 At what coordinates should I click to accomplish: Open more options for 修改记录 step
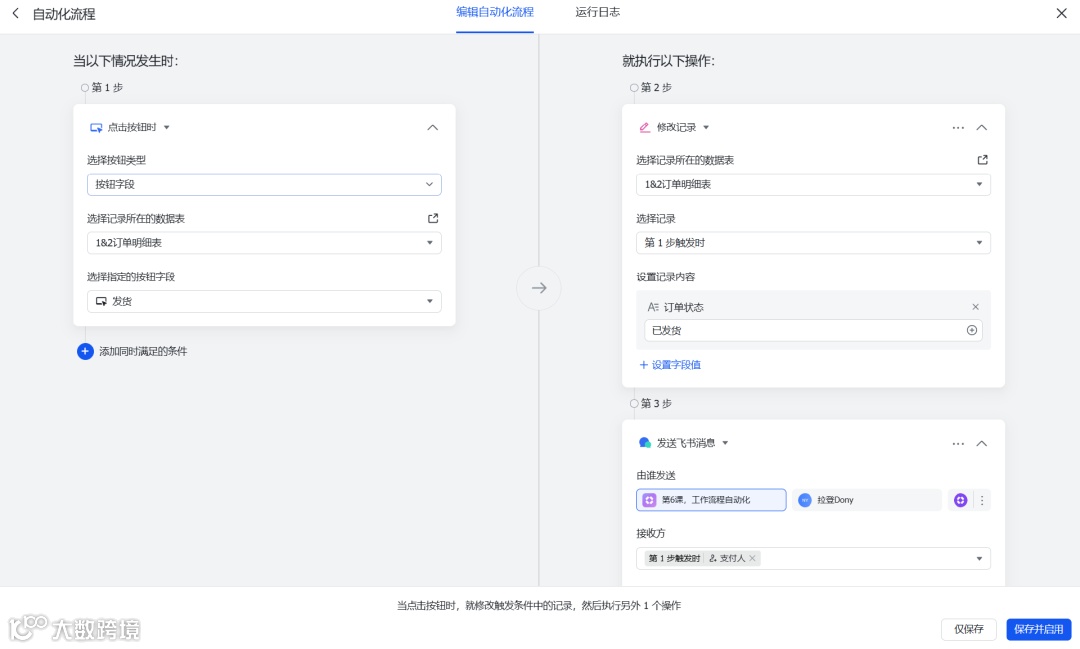click(x=957, y=127)
